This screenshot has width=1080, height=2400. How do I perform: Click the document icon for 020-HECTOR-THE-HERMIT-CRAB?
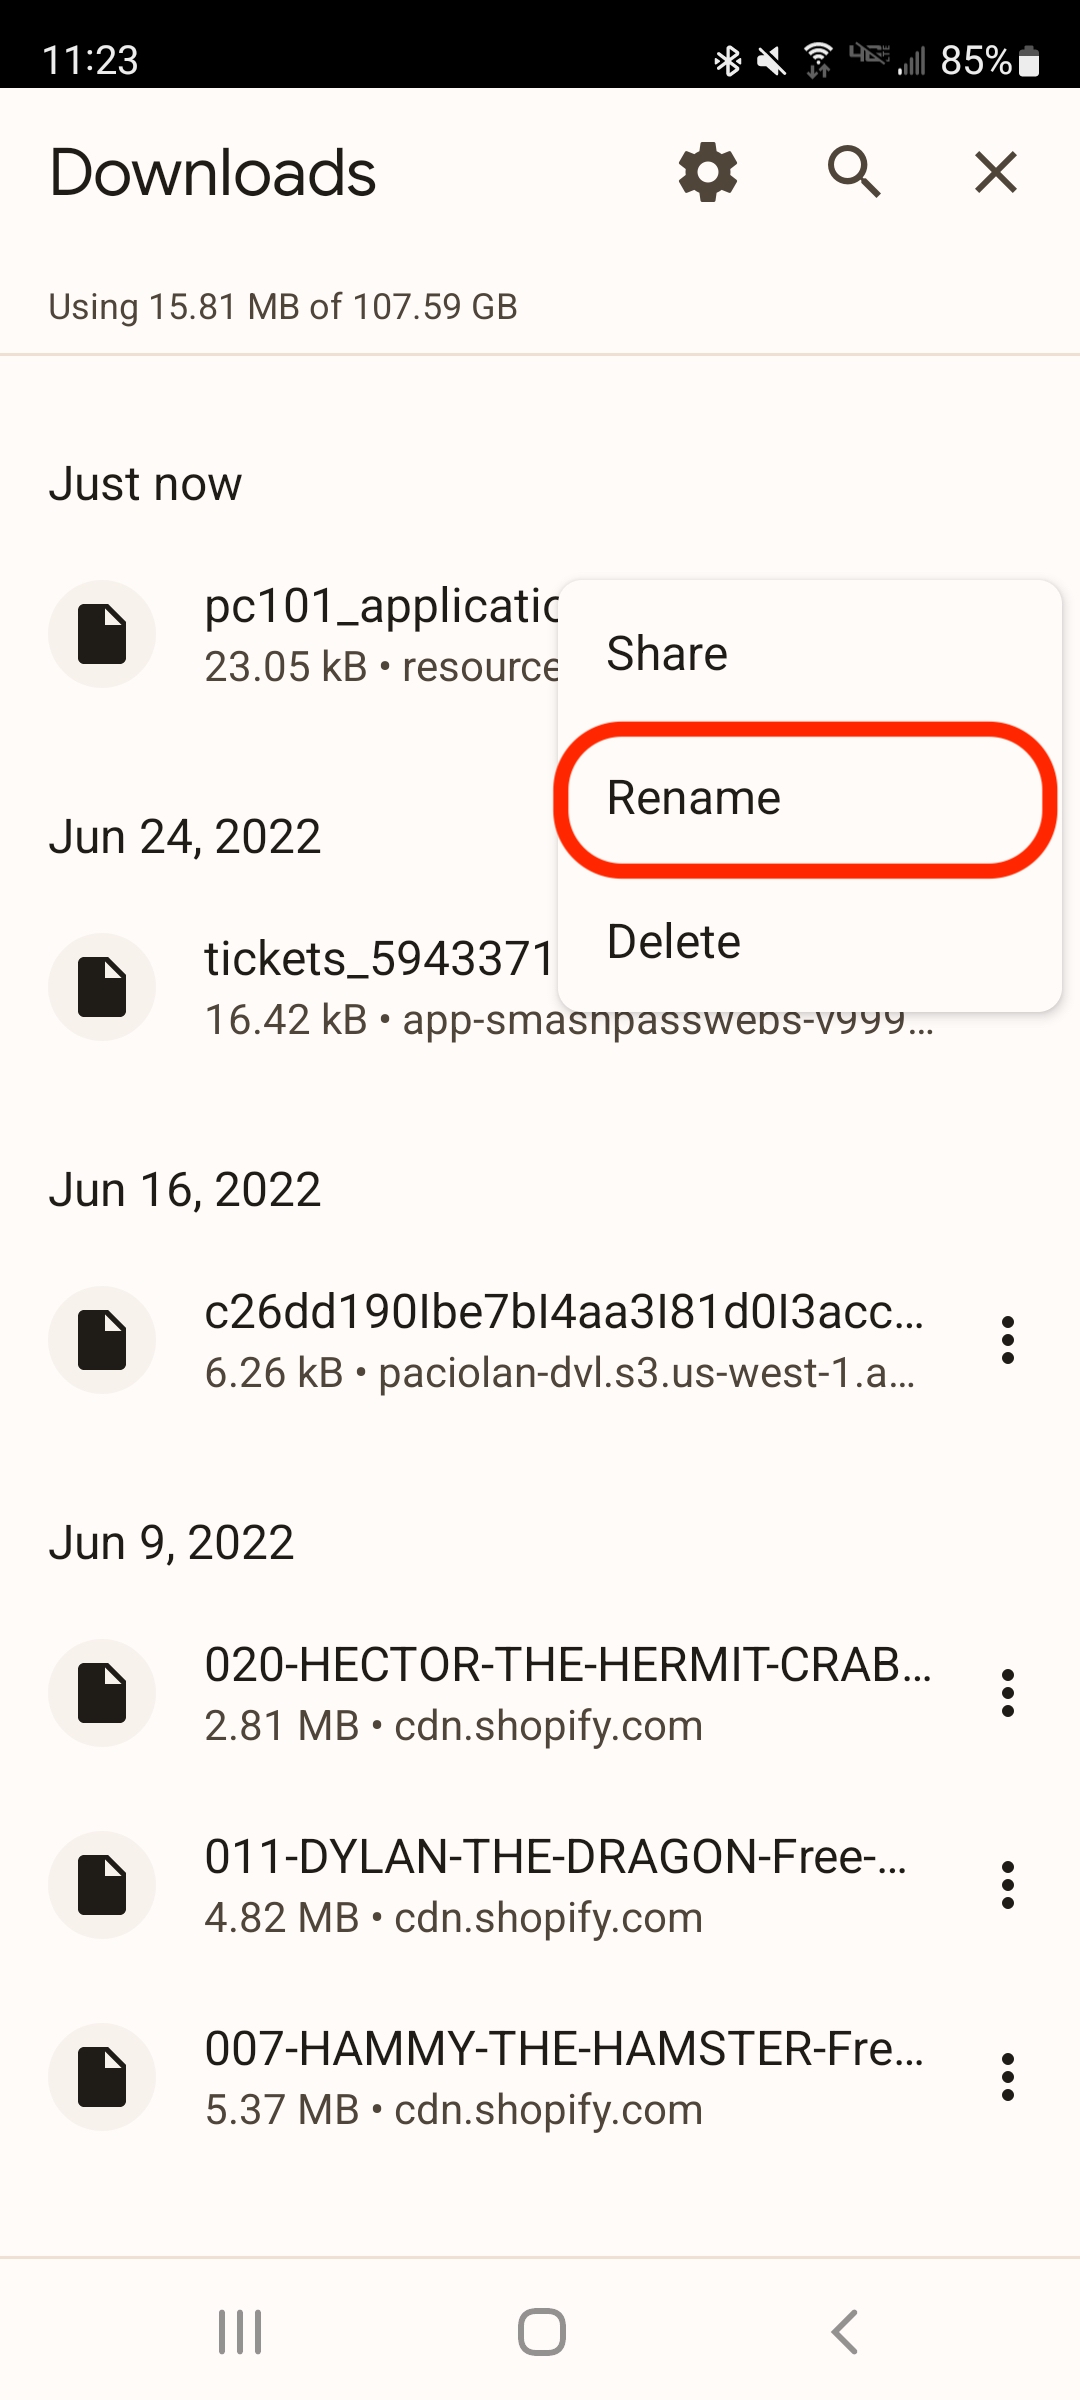click(x=101, y=1693)
